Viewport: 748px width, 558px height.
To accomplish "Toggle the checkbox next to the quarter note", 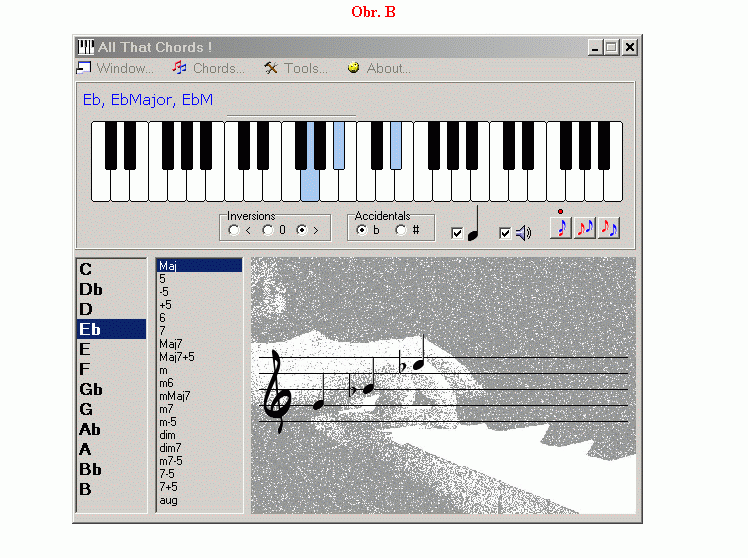I will pyautogui.click(x=457, y=233).
